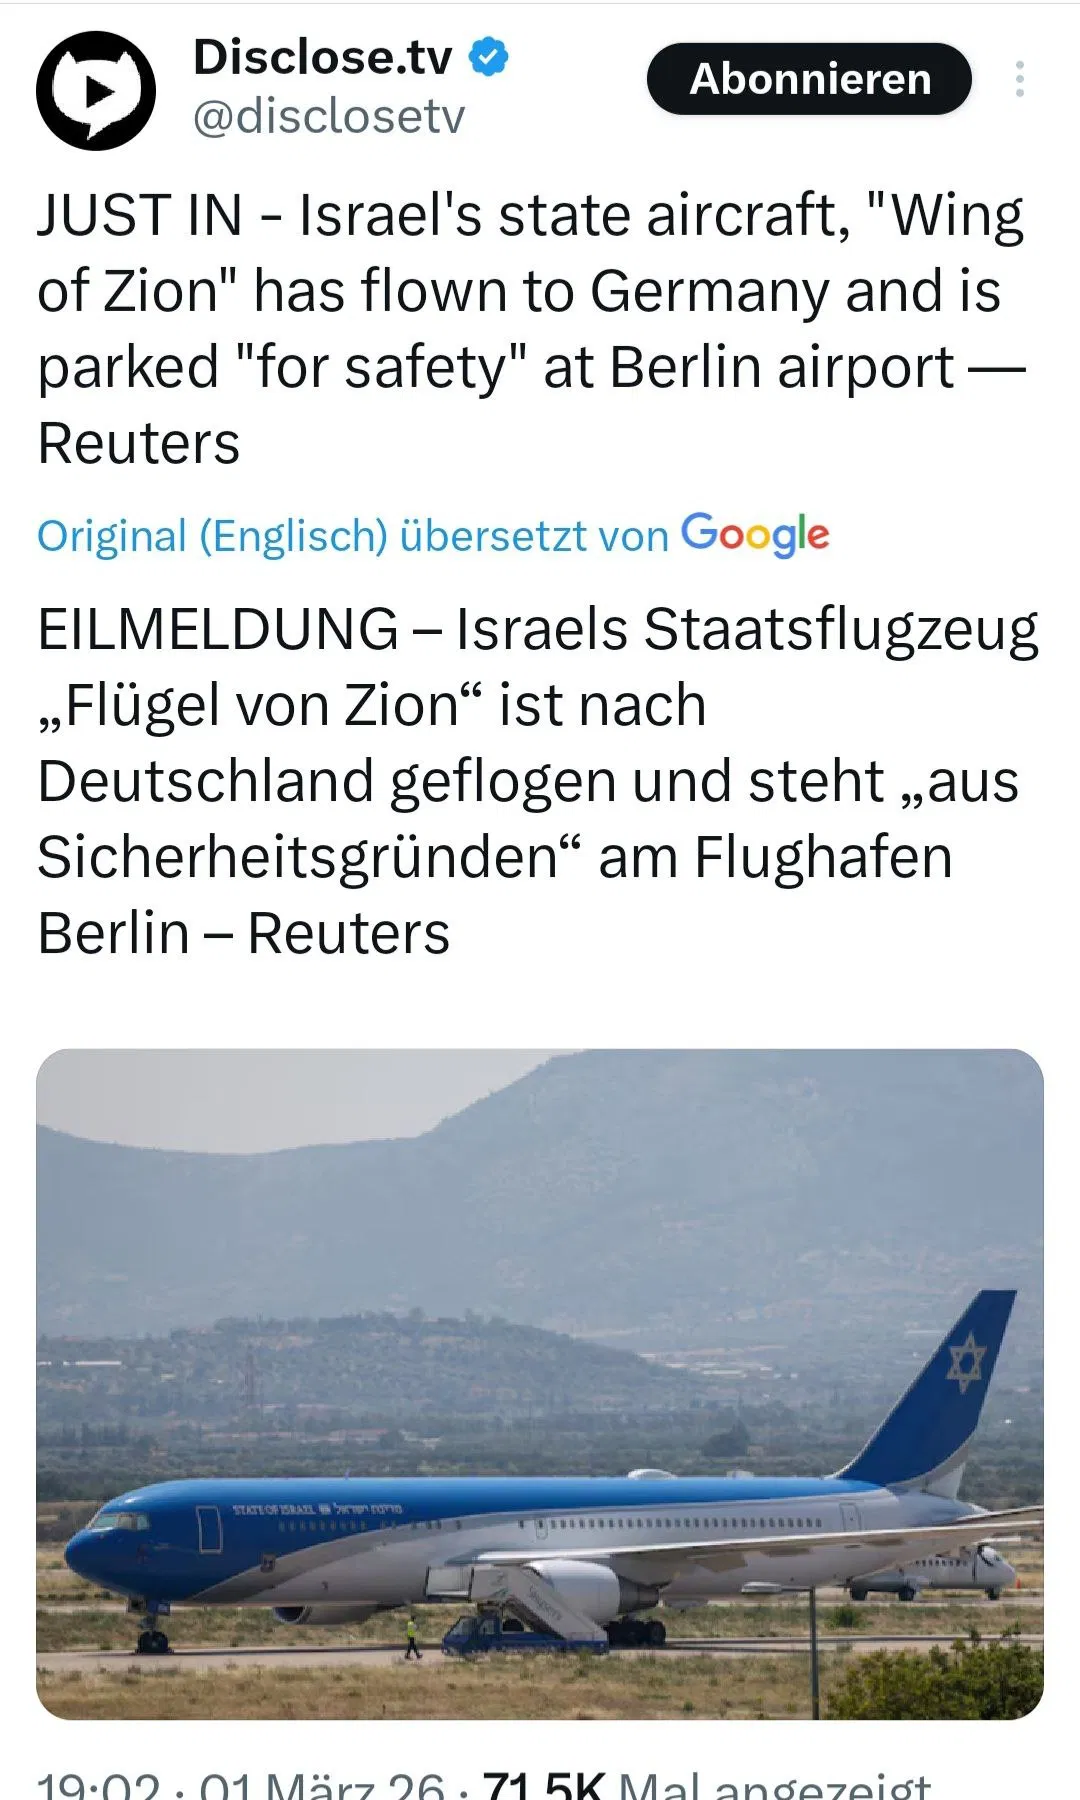The height and width of the screenshot is (1800, 1080).
Task: Click the 71.5K views count
Action: pos(545,1786)
